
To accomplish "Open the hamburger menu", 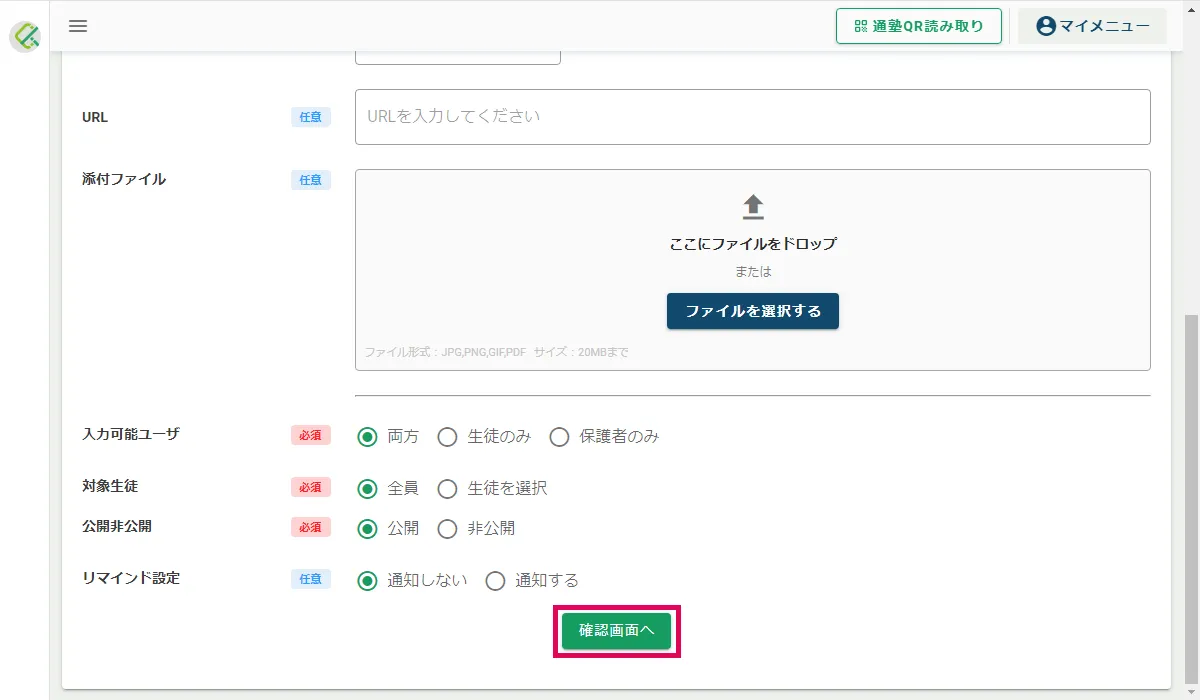I will pos(78,26).
